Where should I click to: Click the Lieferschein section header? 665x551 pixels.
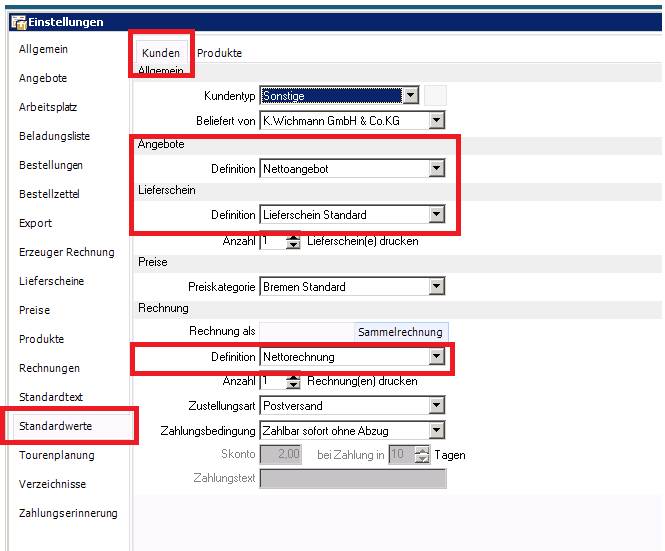pos(167,190)
